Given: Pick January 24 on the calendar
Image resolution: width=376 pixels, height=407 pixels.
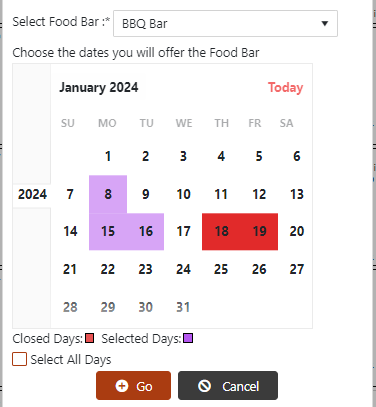Looking at the screenshot, I should pyautogui.click(x=183, y=269).
